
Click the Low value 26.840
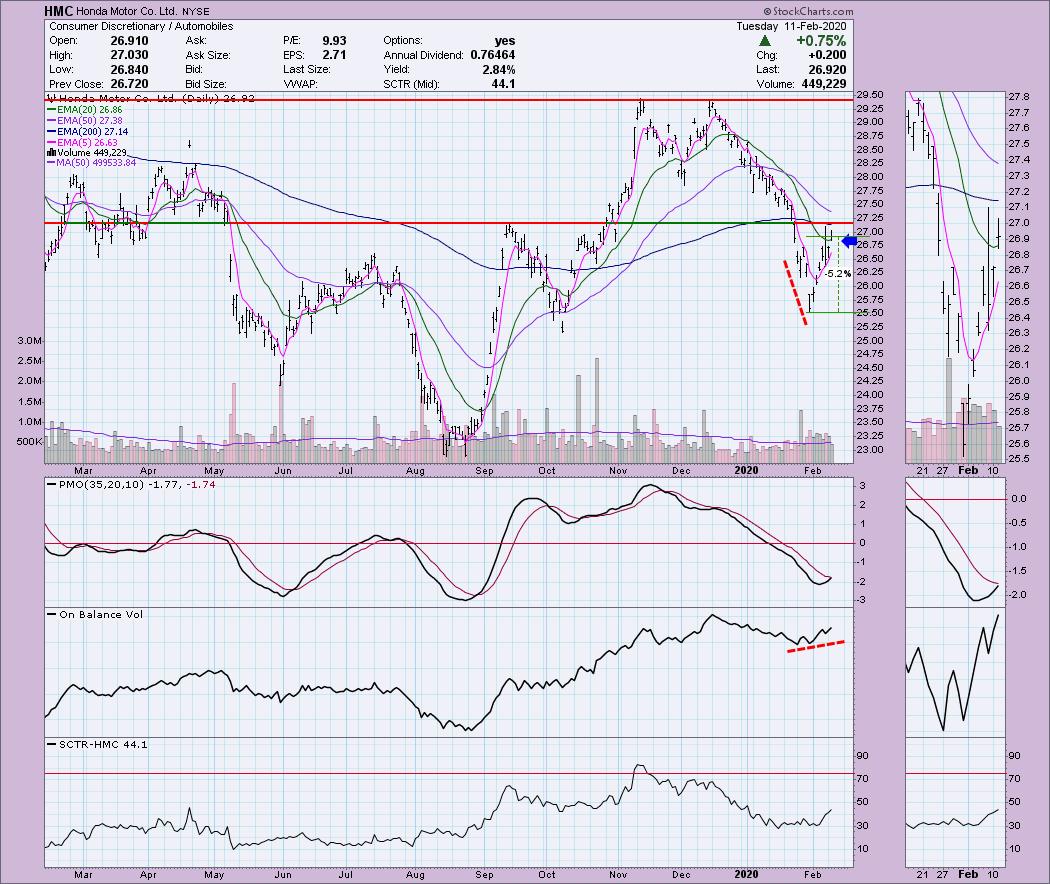click(129, 70)
